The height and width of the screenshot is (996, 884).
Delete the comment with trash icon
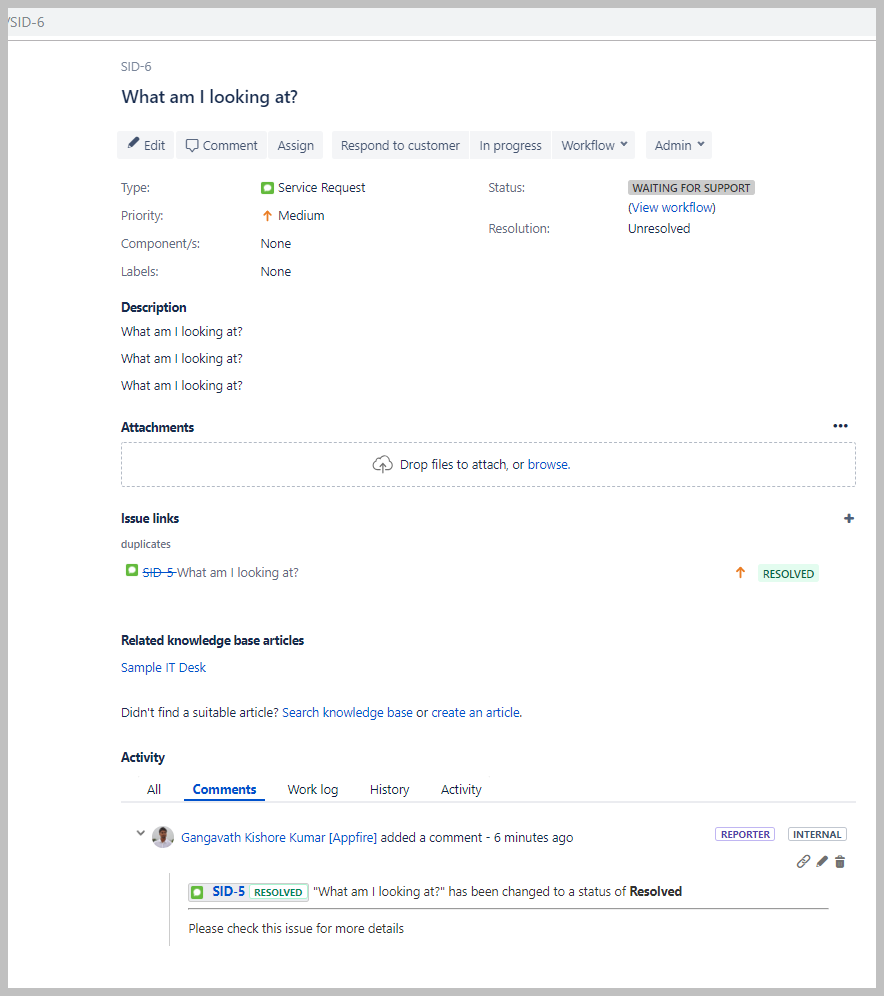coord(840,862)
